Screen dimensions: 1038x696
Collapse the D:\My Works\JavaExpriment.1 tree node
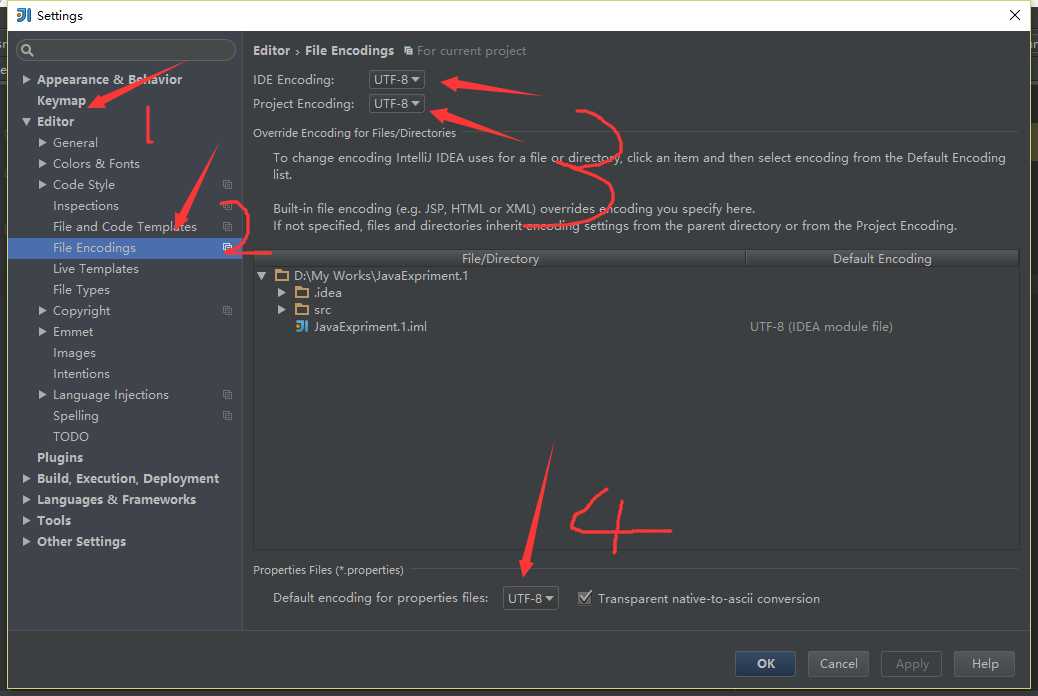coord(261,275)
